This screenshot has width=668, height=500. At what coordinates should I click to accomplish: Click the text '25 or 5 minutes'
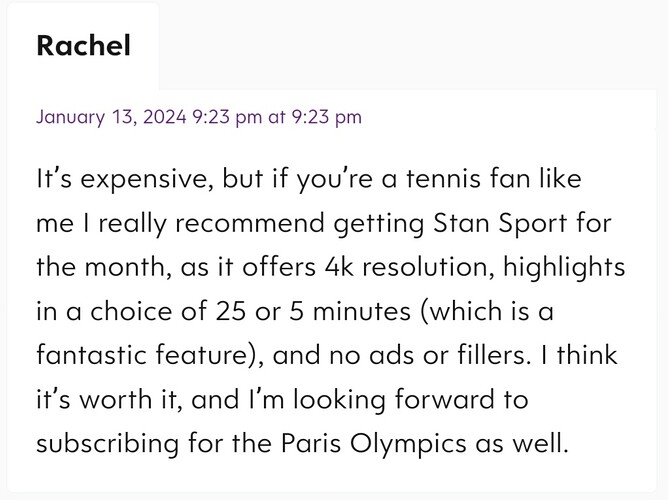click(313, 311)
